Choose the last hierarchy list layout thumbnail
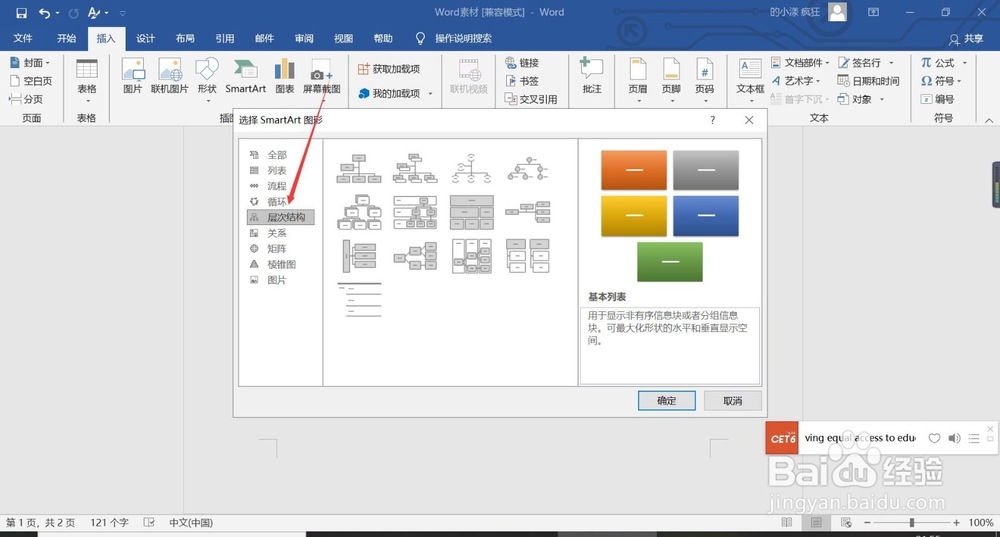Screen dimensions: 1000x537 pos(359,300)
